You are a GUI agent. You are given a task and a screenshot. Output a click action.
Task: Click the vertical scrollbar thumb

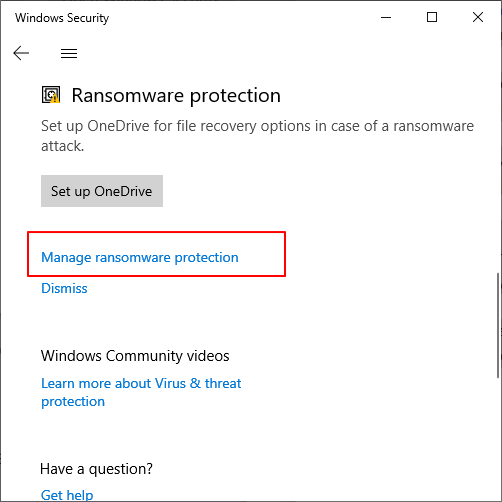[498, 325]
